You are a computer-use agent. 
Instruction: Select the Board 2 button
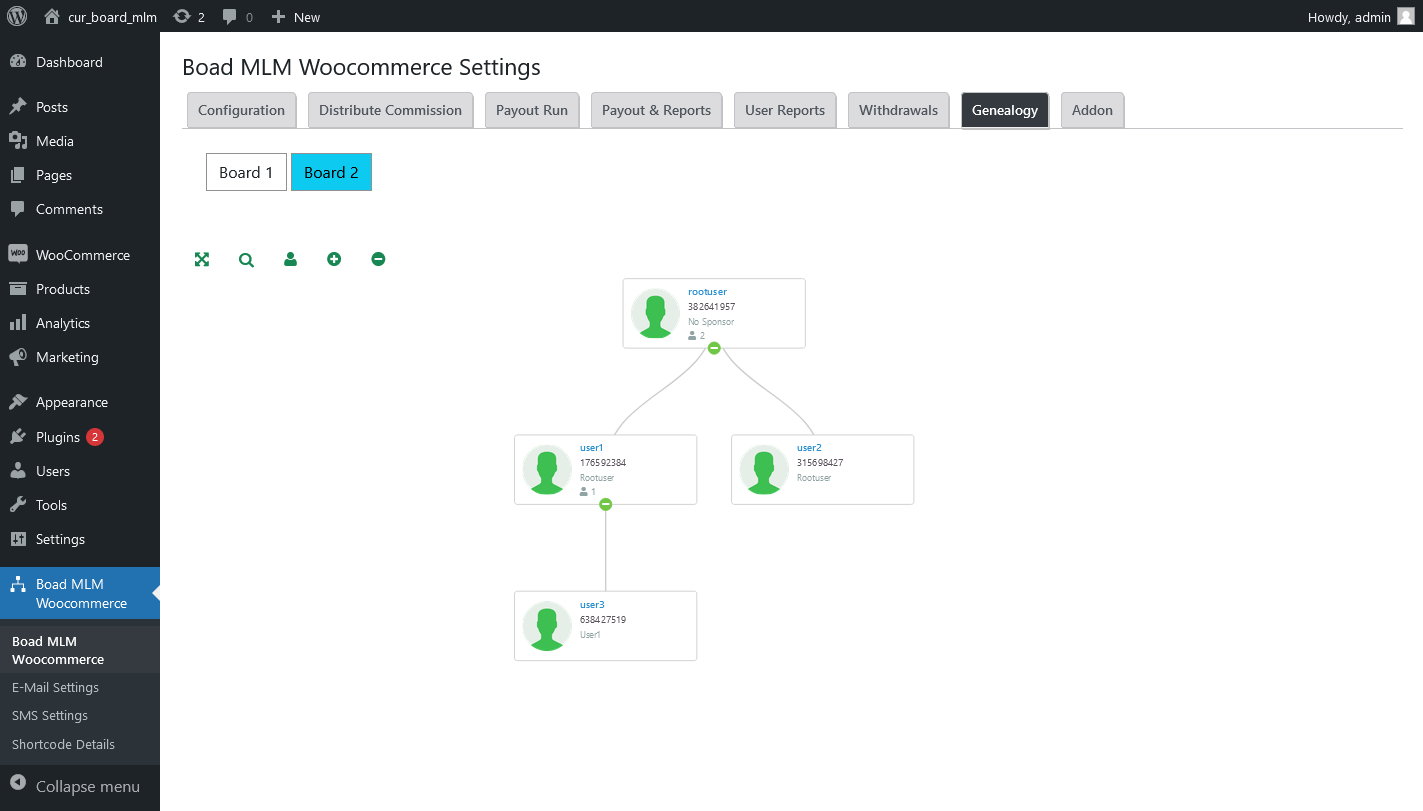[331, 172]
